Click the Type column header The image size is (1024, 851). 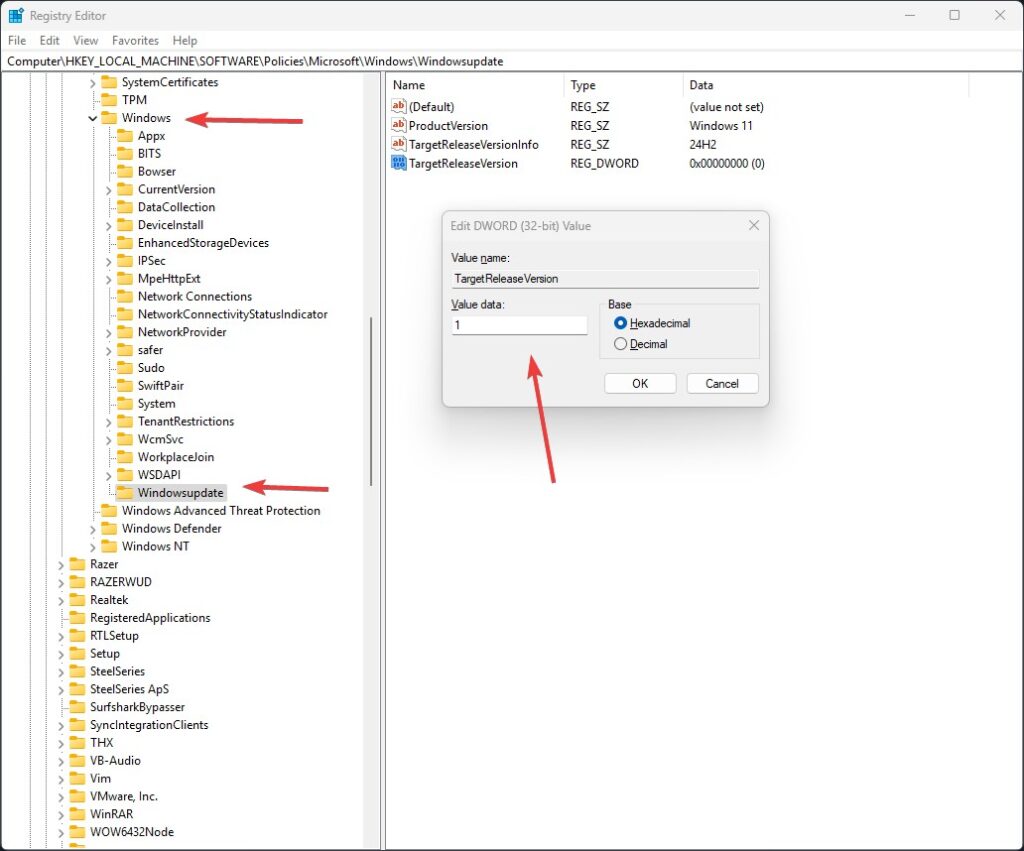click(623, 85)
